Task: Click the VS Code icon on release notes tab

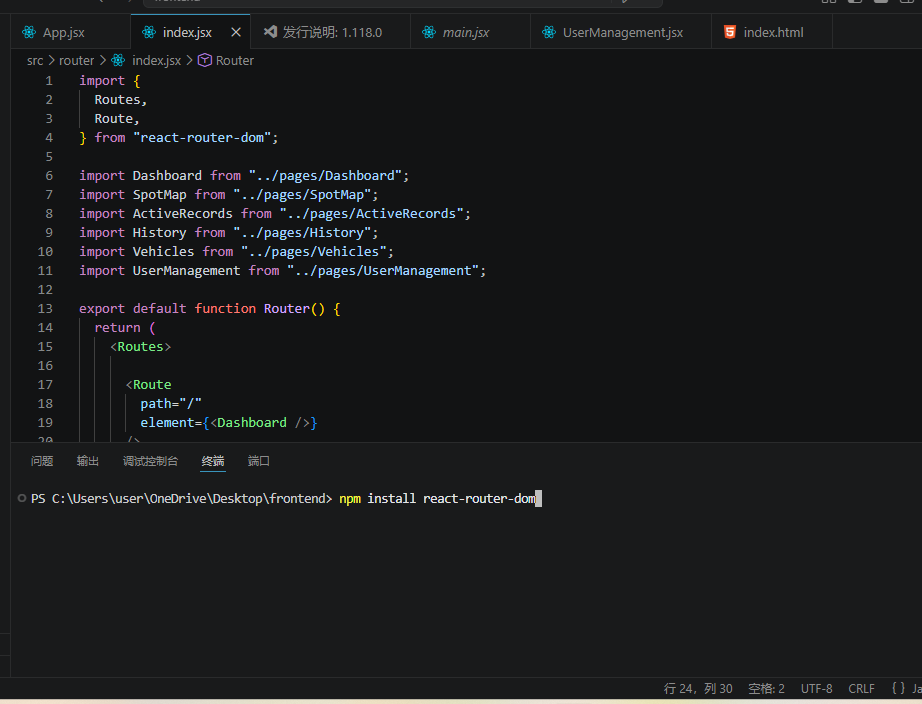Action: point(269,33)
